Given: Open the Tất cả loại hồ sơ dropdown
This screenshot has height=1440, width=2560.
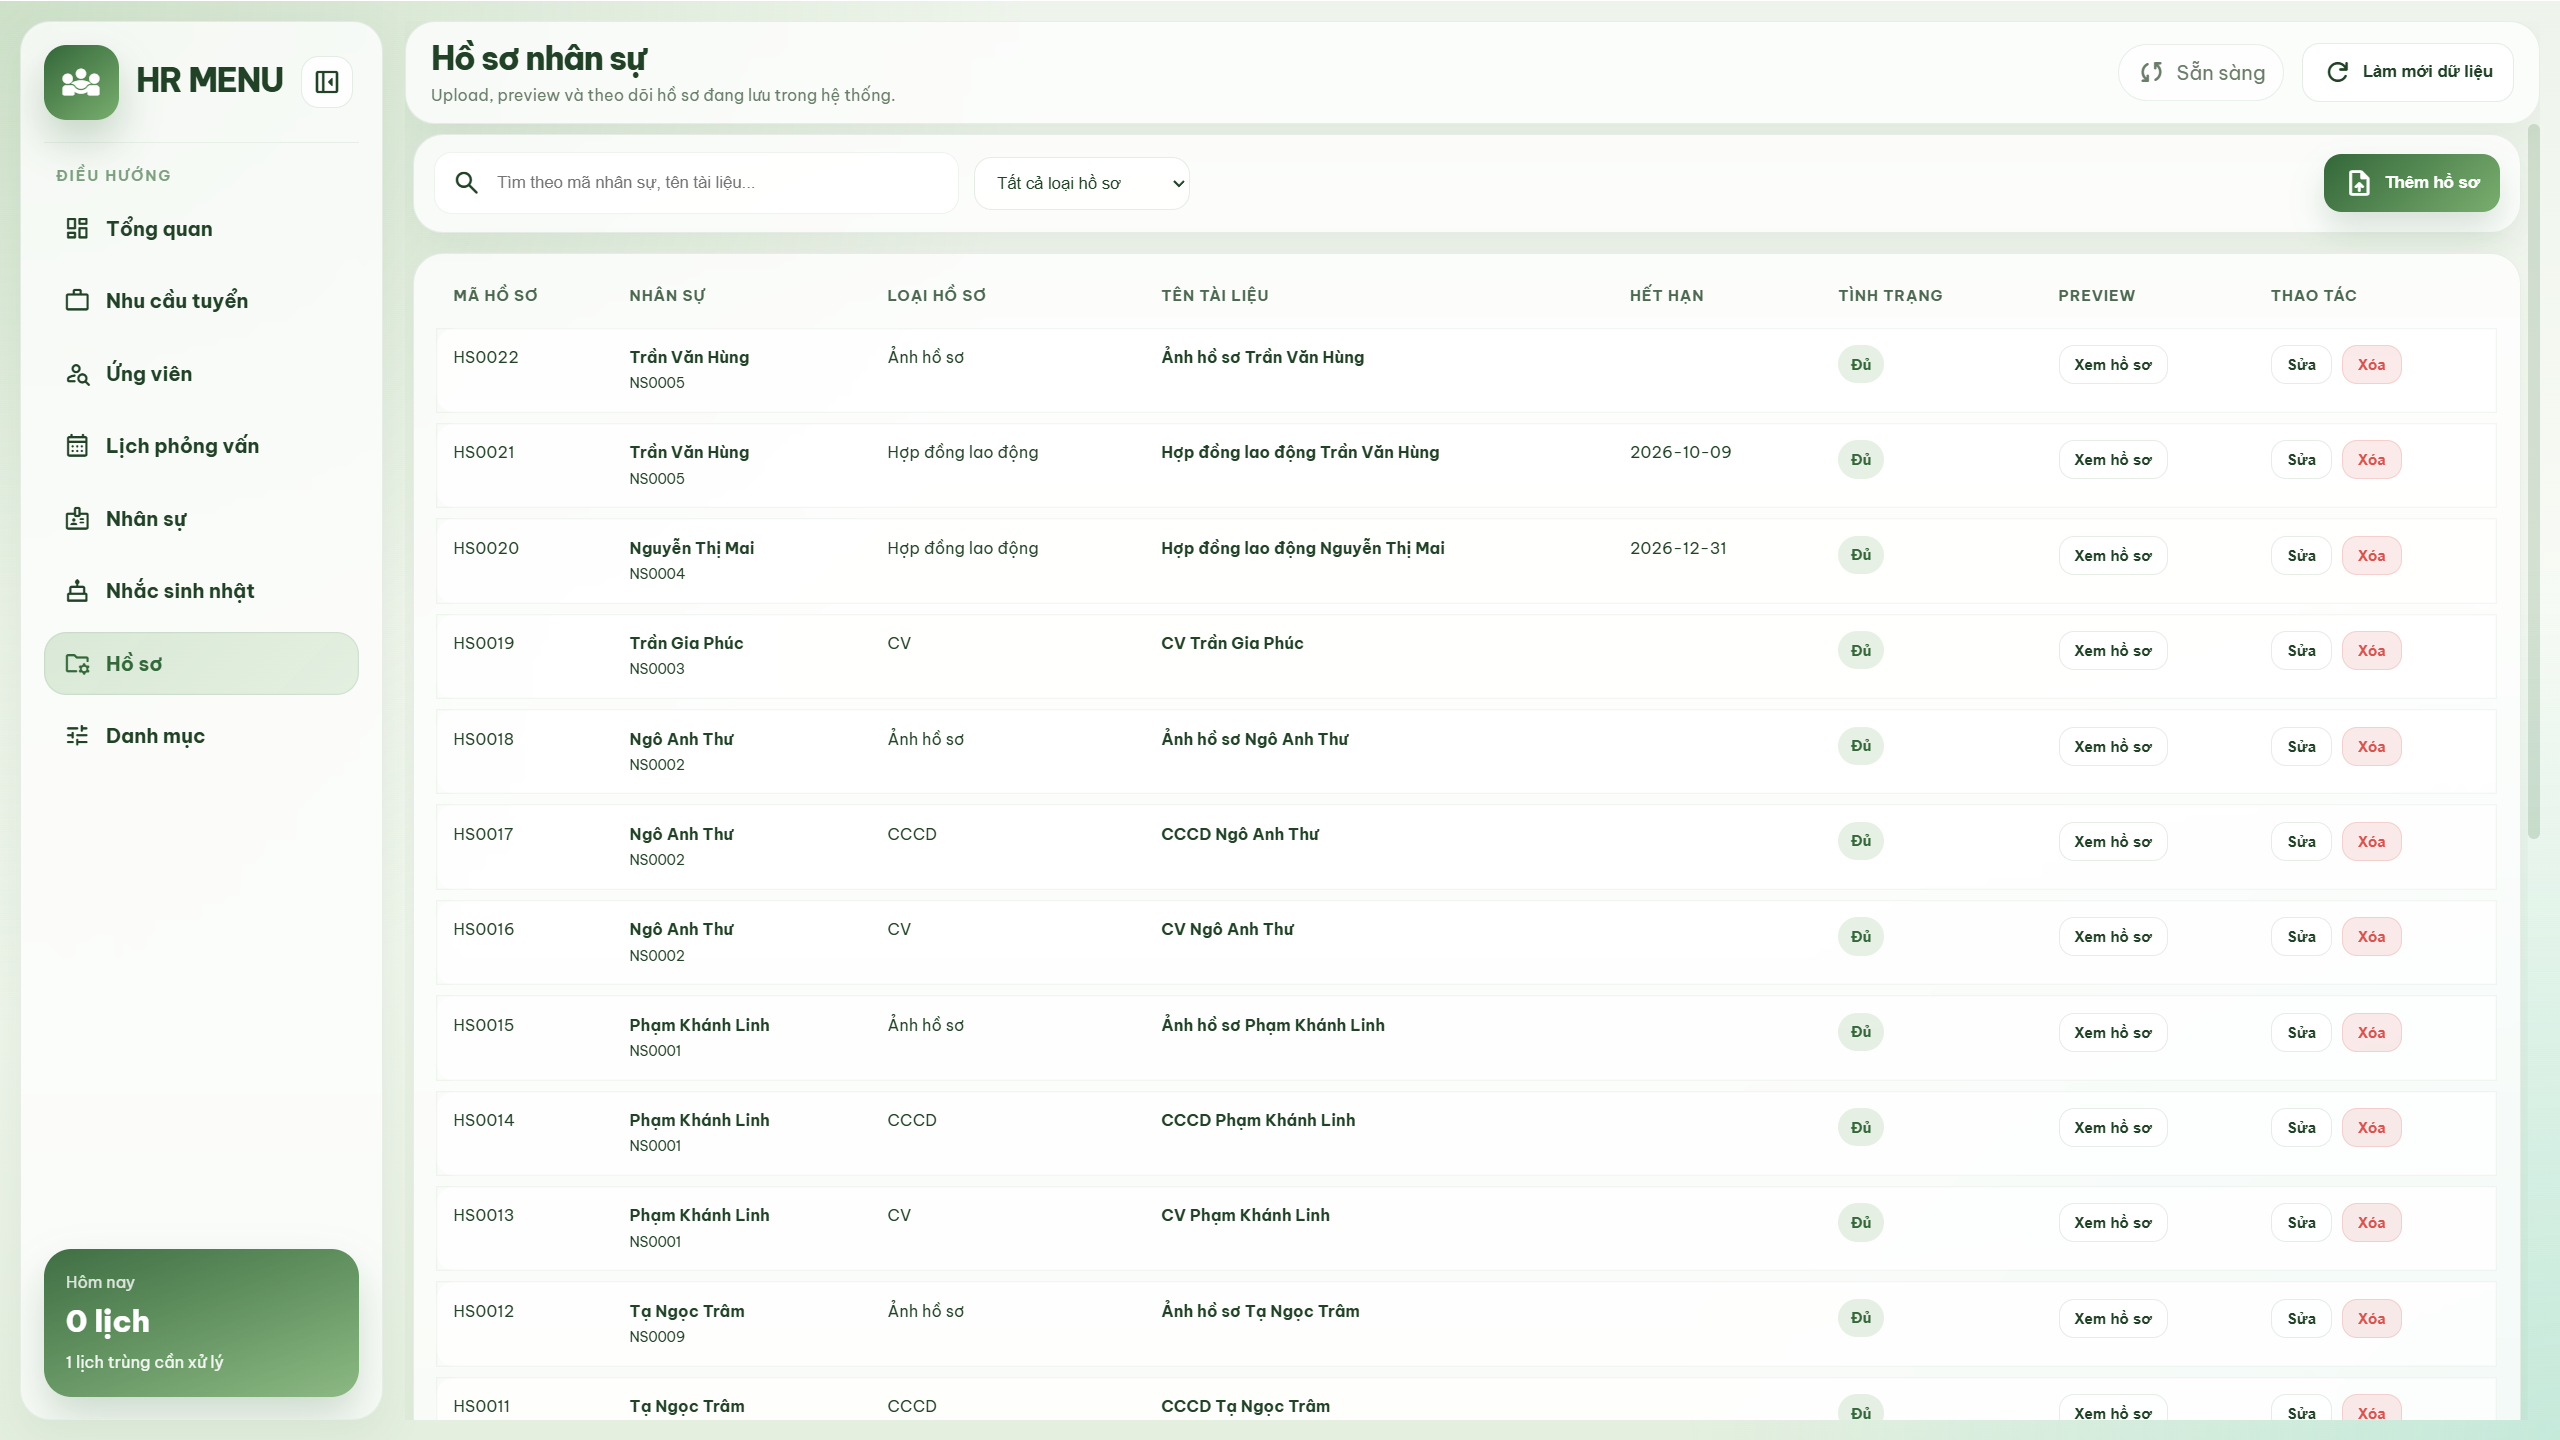Looking at the screenshot, I should click(1082, 183).
